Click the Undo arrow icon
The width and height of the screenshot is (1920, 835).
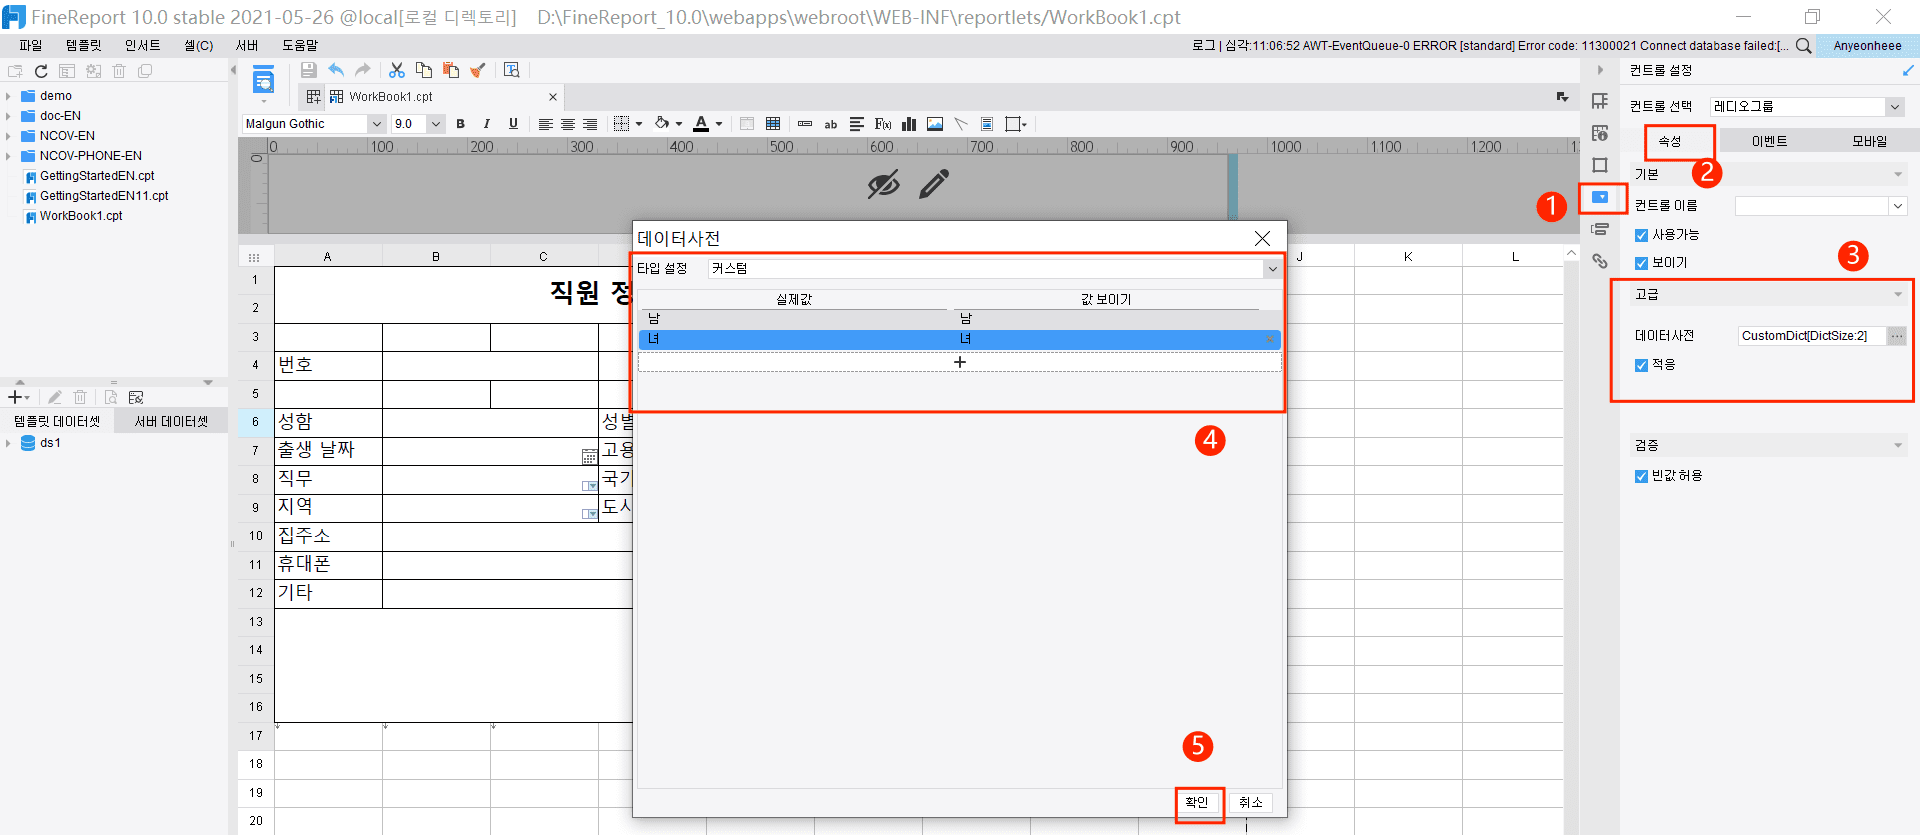click(336, 70)
